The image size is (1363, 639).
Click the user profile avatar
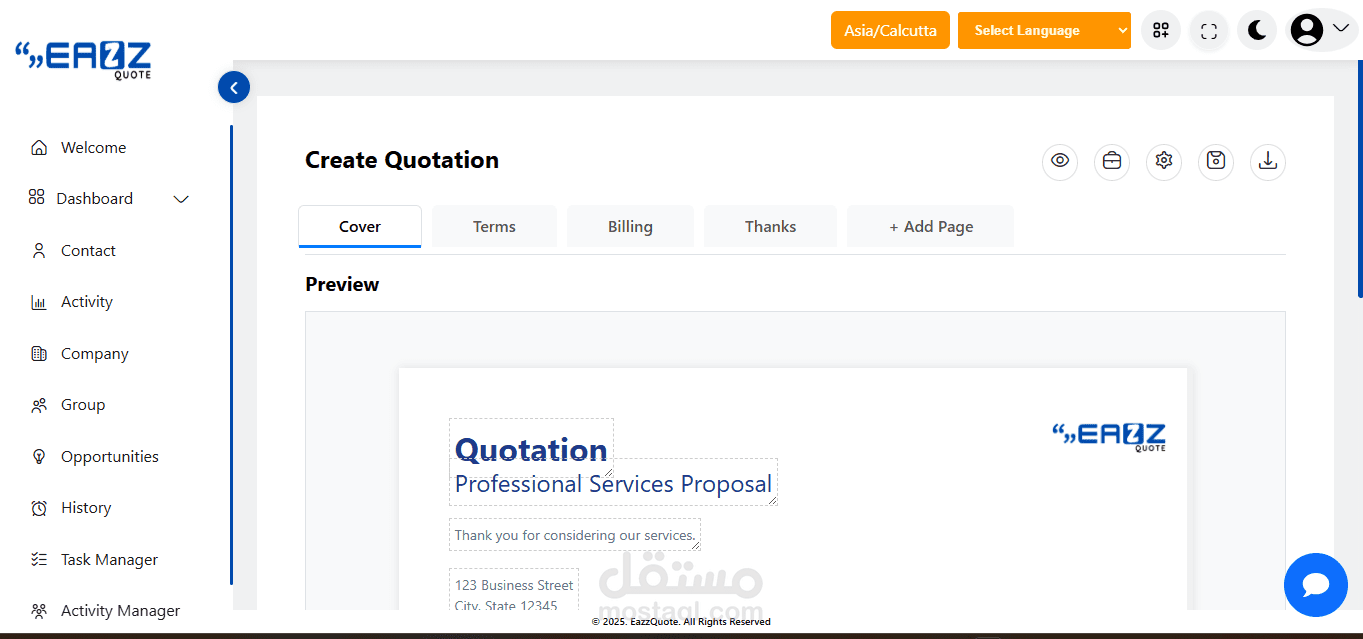(1306, 30)
